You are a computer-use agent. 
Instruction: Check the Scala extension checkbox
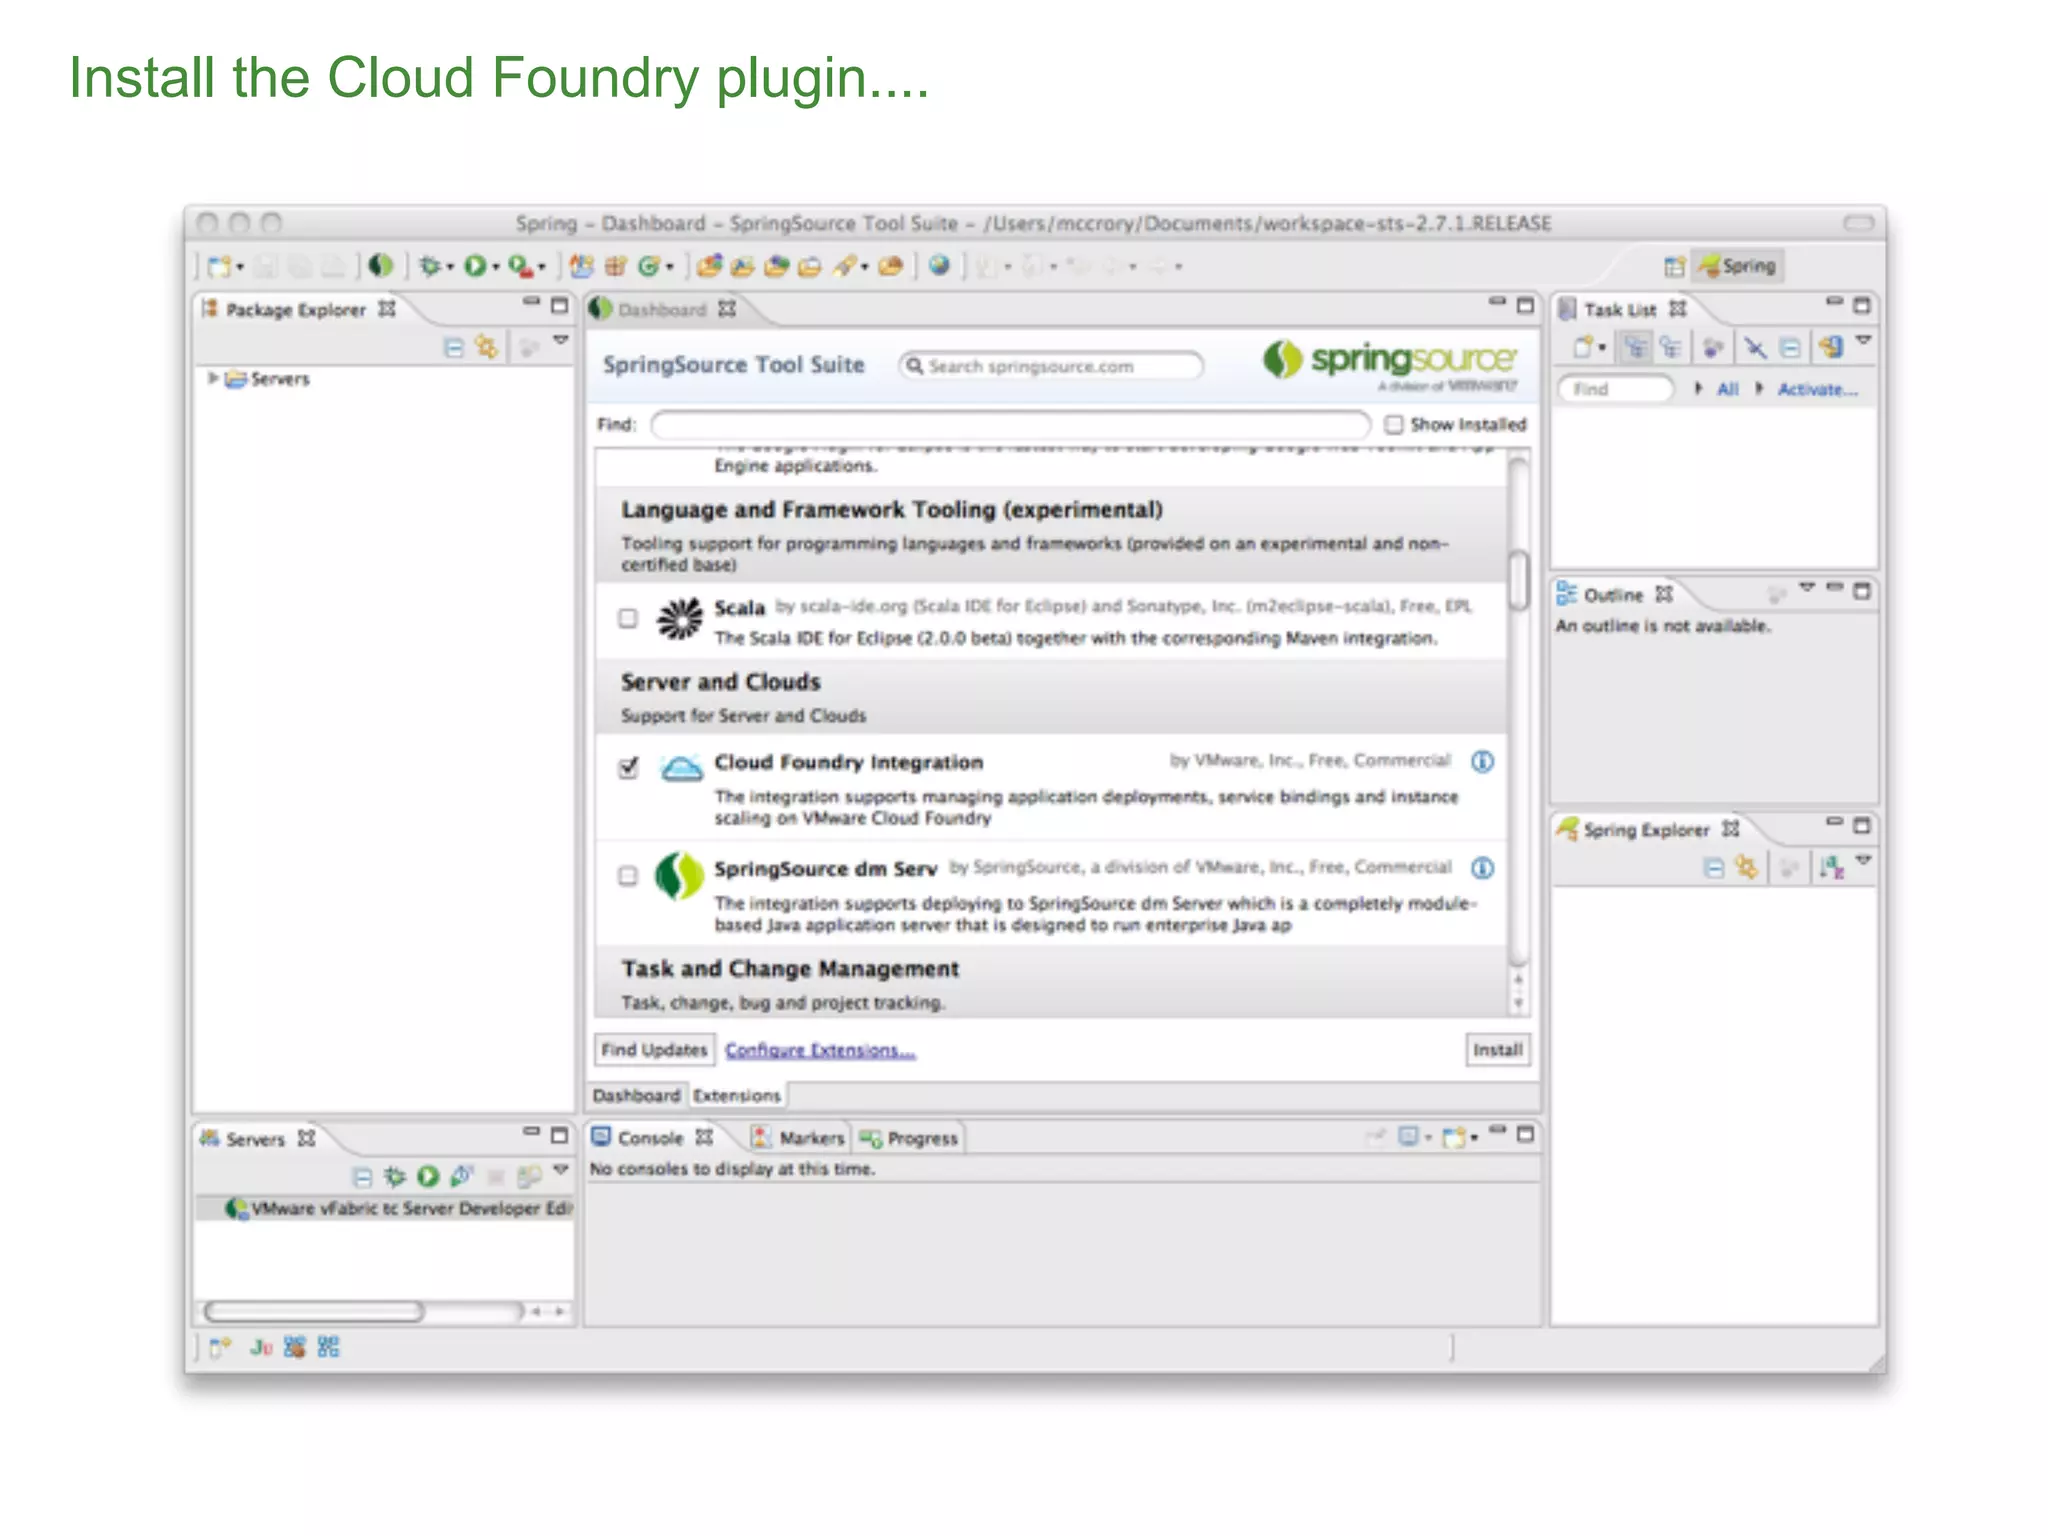[x=628, y=618]
